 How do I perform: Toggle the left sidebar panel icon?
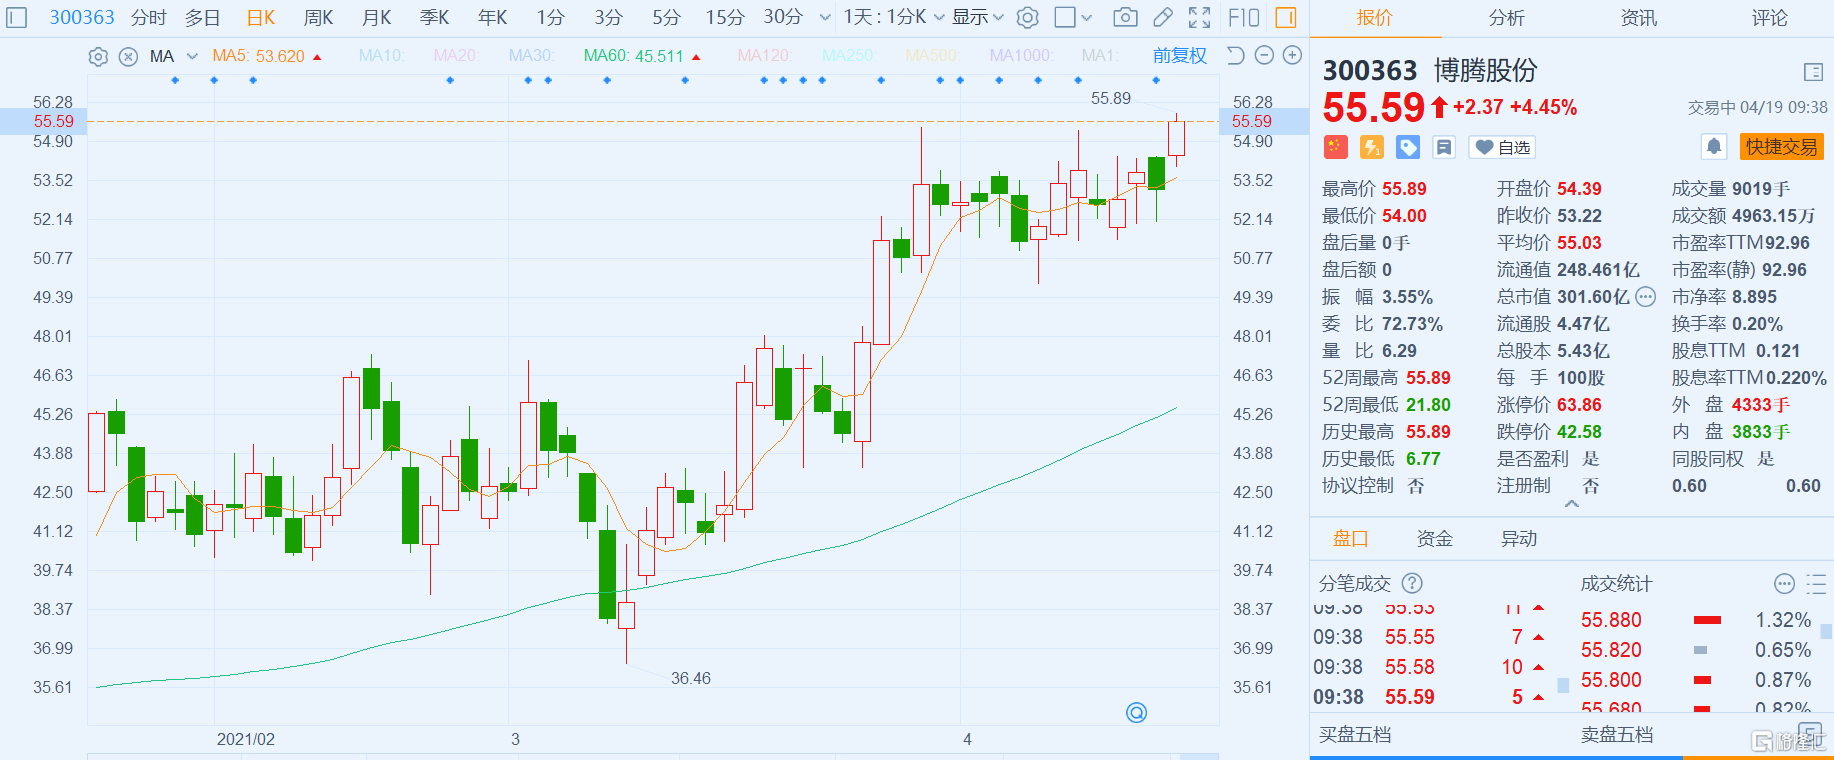(x=17, y=17)
